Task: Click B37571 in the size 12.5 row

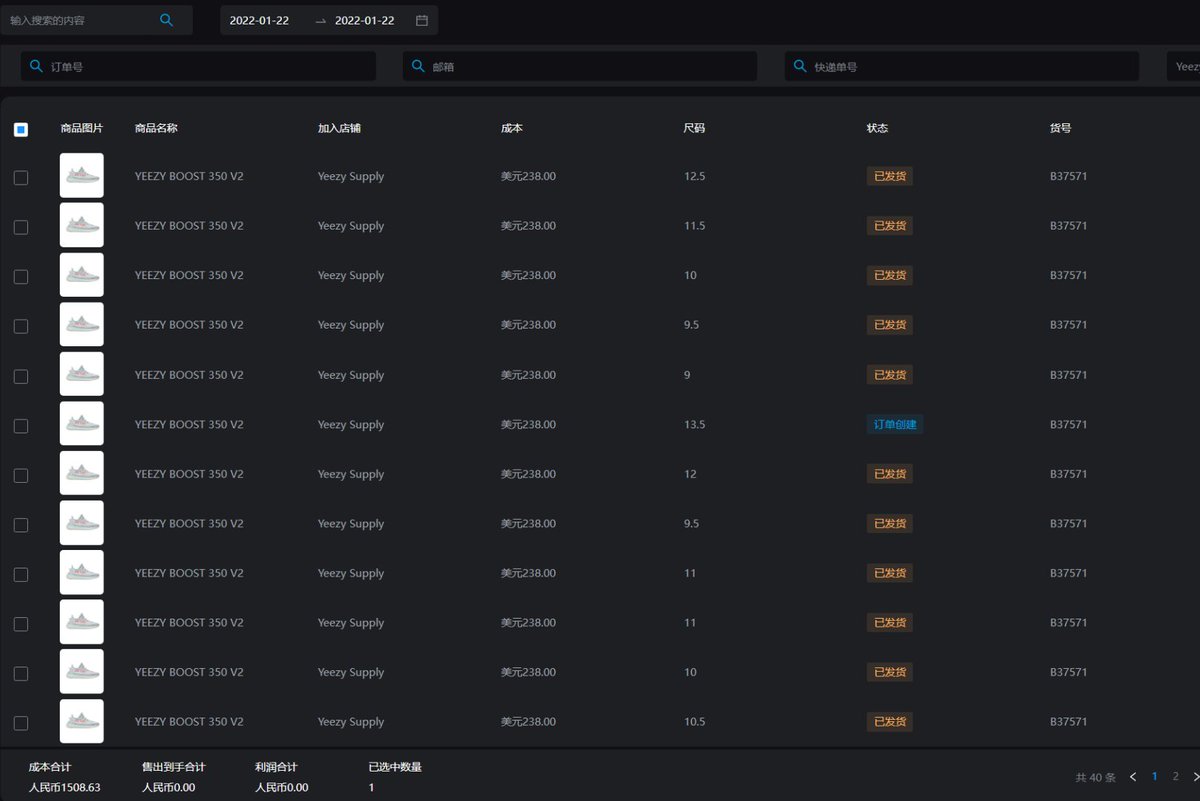Action: (1068, 176)
